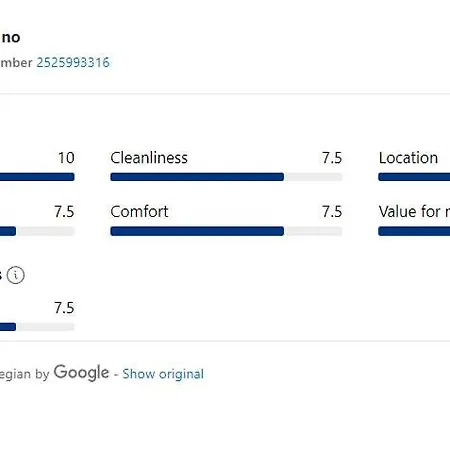
Task: Click the 7.5 score next to Comfort
Action: tap(332, 212)
